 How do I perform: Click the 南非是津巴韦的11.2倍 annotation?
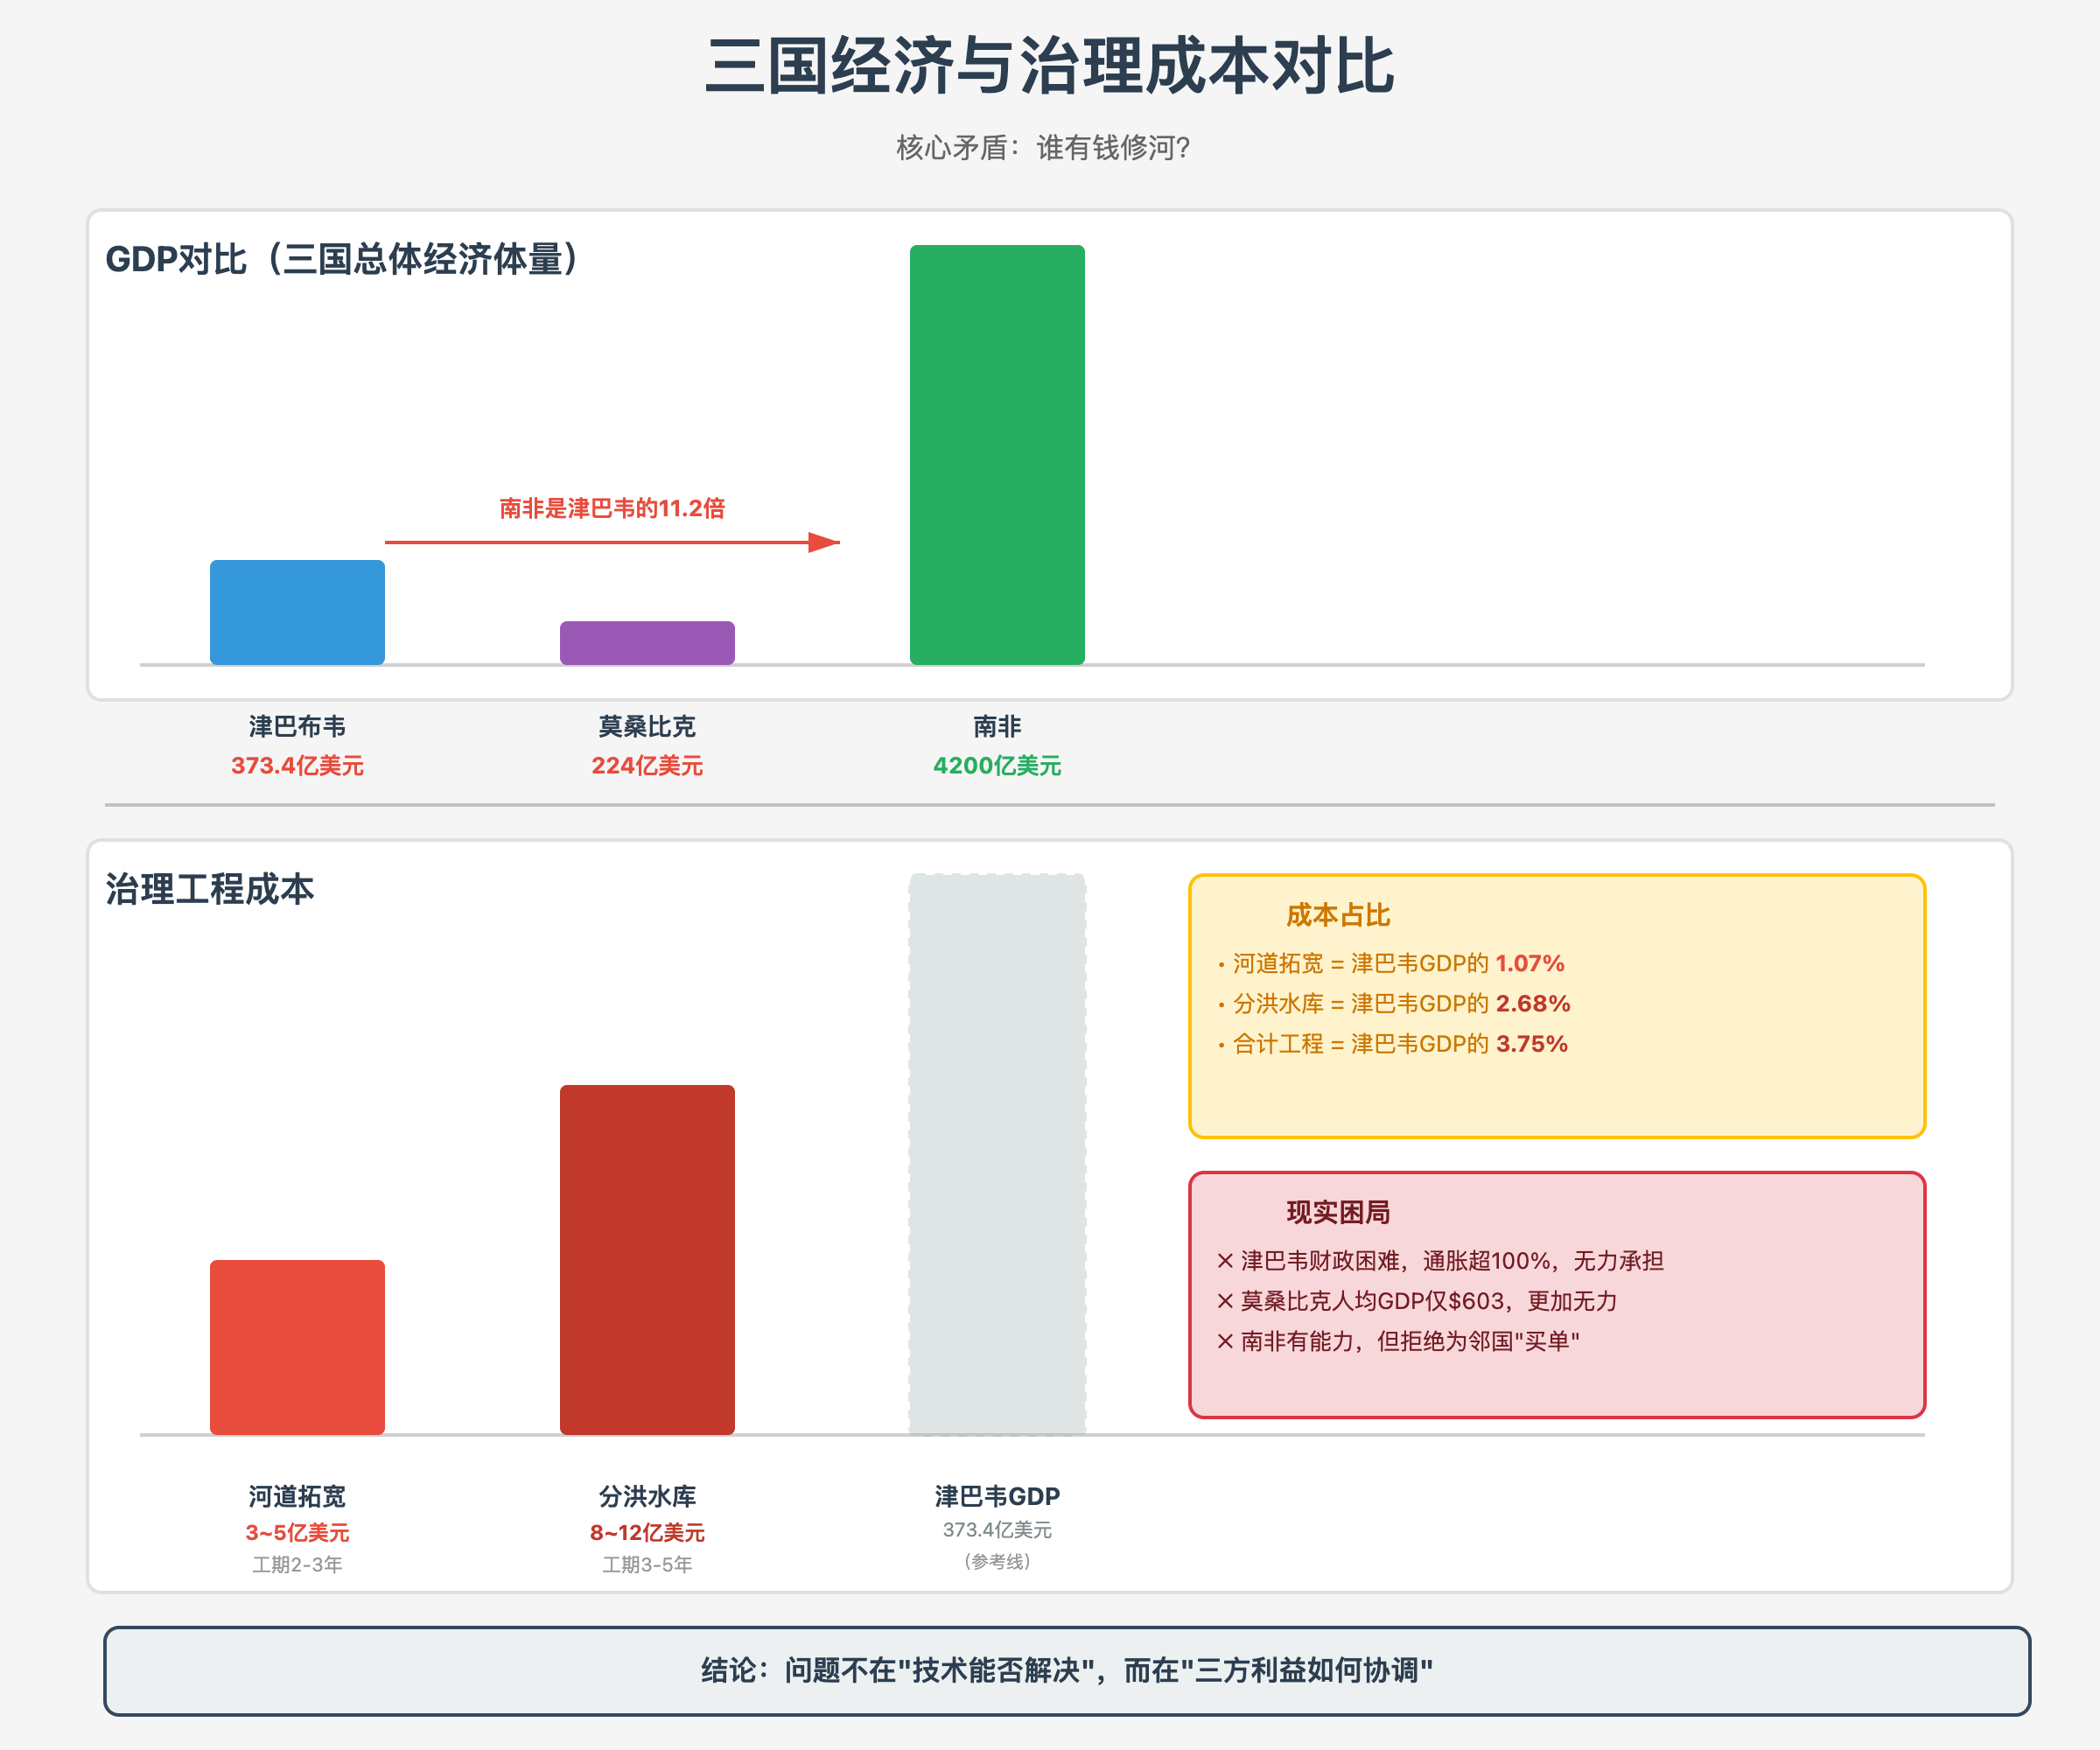tap(612, 508)
